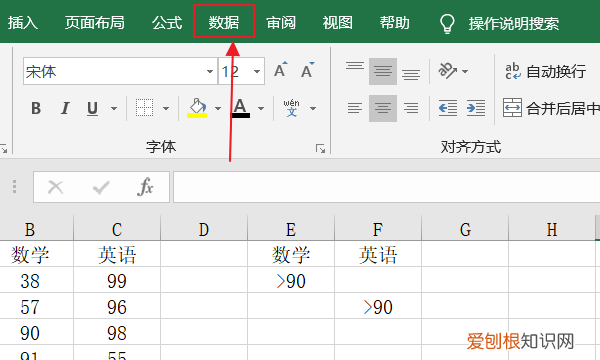The width and height of the screenshot is (600, 360).
Task: Open fill color dropdown arrow
Action: click(x=218, y=109)
